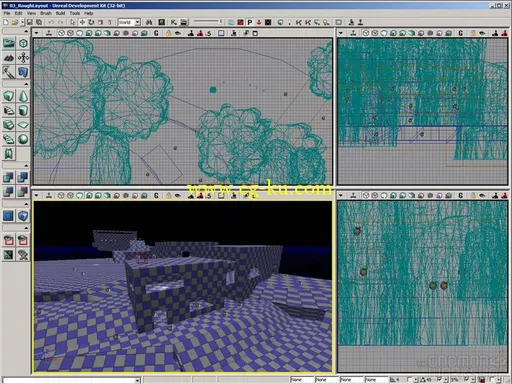Select the Translate widget mode icon
The image size is (512, 384).
(x=82, y=22)
